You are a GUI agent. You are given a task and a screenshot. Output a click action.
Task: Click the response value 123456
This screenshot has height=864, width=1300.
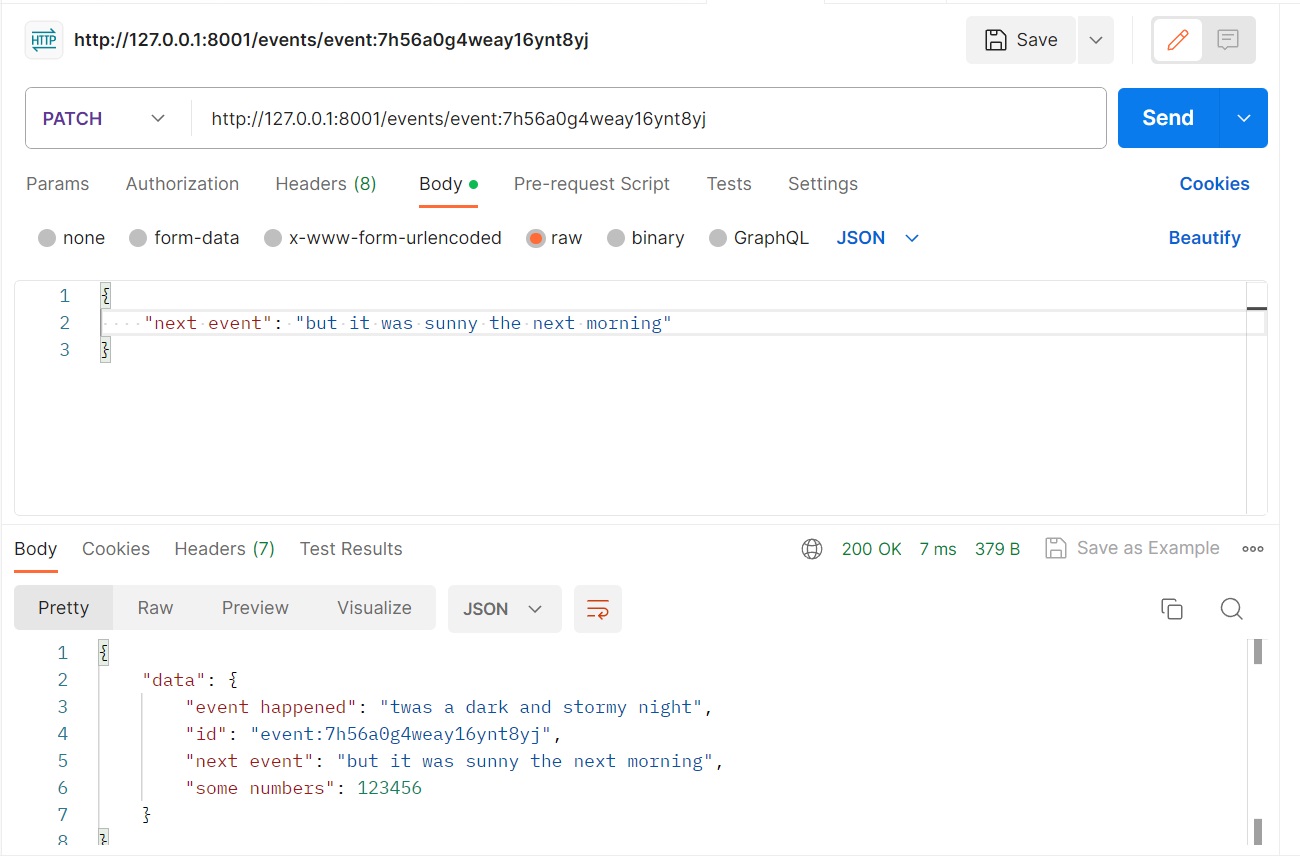(389, 788)
